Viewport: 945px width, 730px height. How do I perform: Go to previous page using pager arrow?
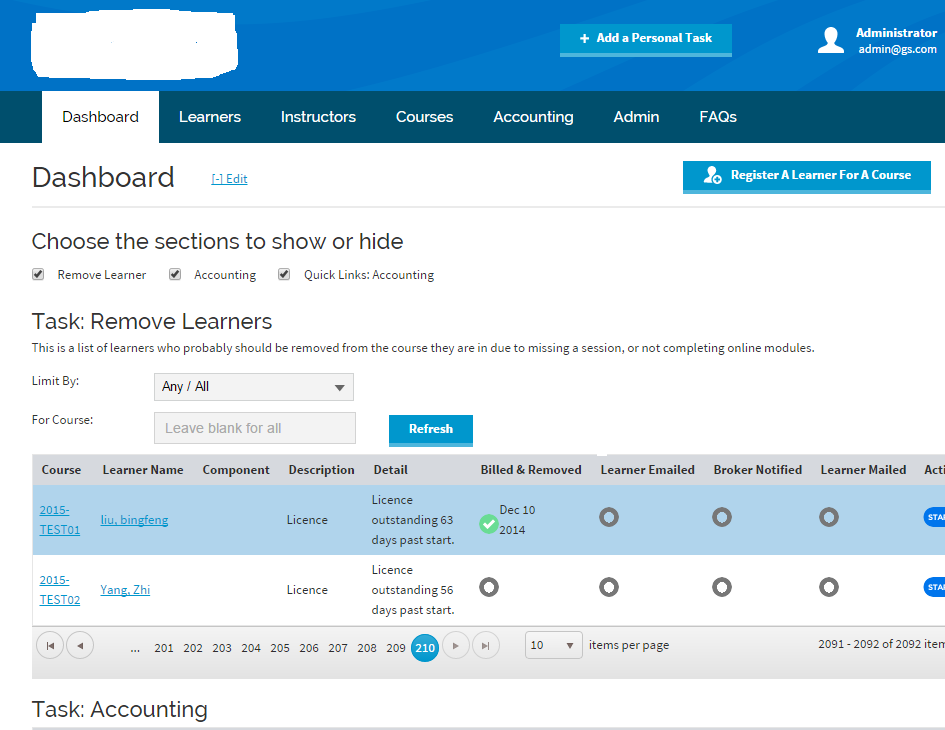coord(80,646)
